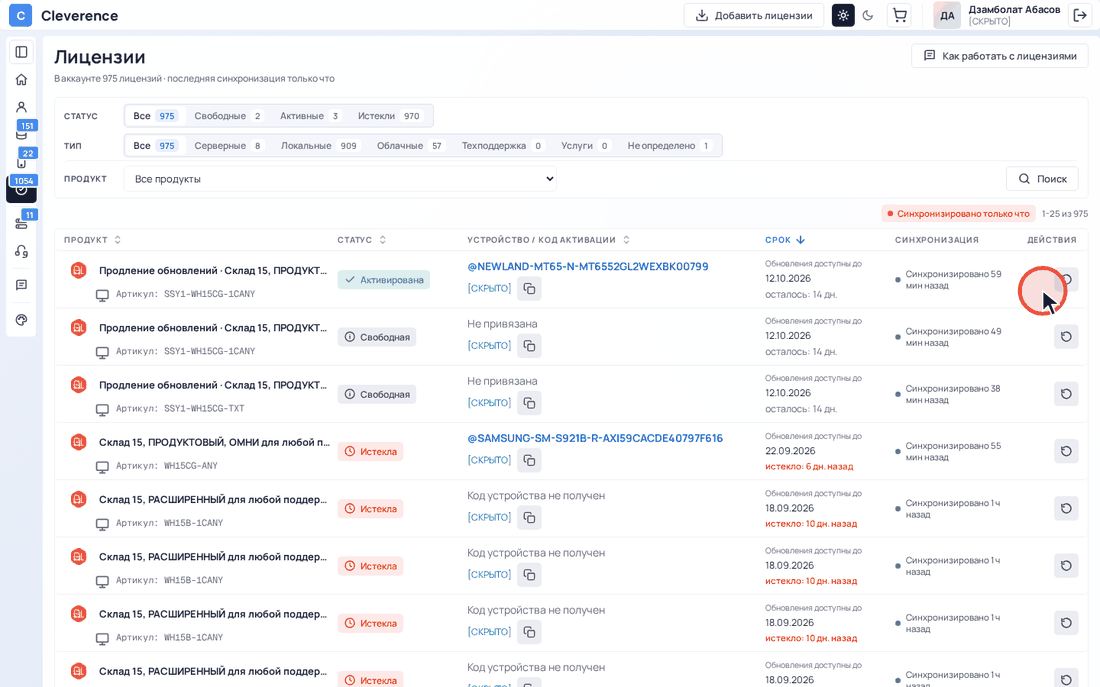
Task: Open the shopping cart icon
Action: [899, 15]
